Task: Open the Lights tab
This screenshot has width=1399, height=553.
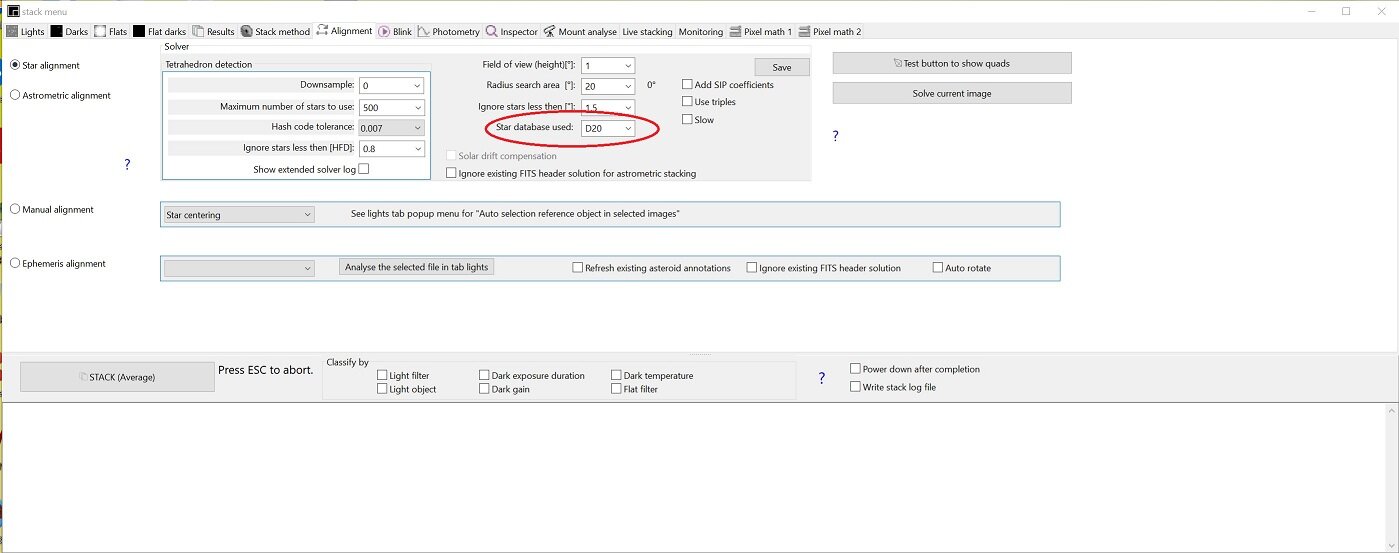Action: [x=26, y=31]
